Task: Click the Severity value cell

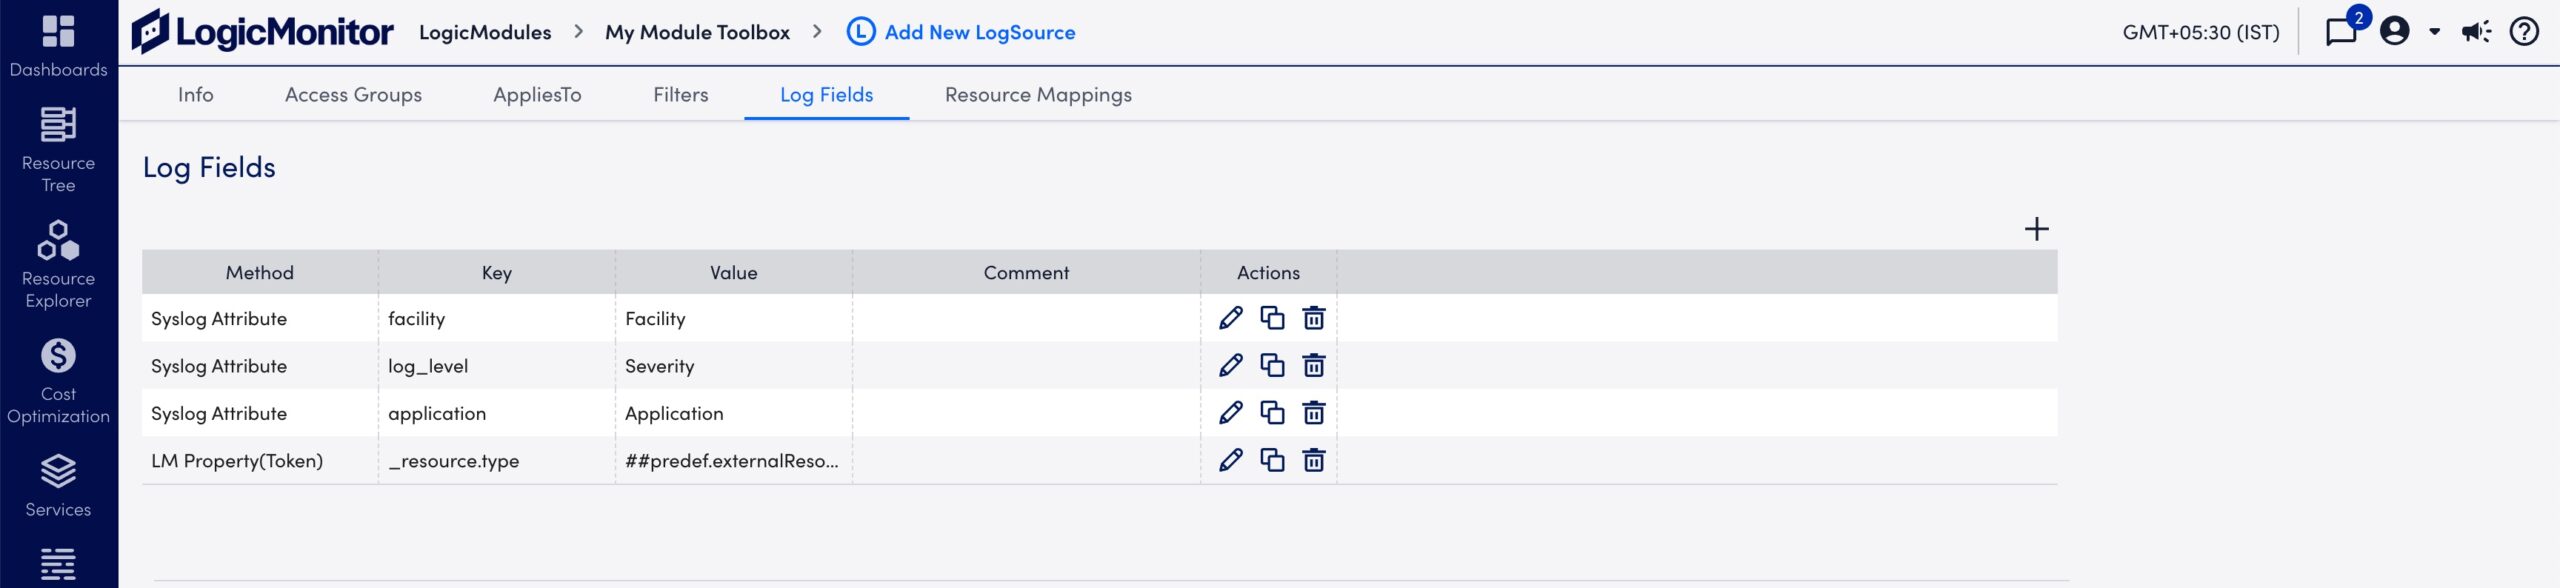Action: 733,365
